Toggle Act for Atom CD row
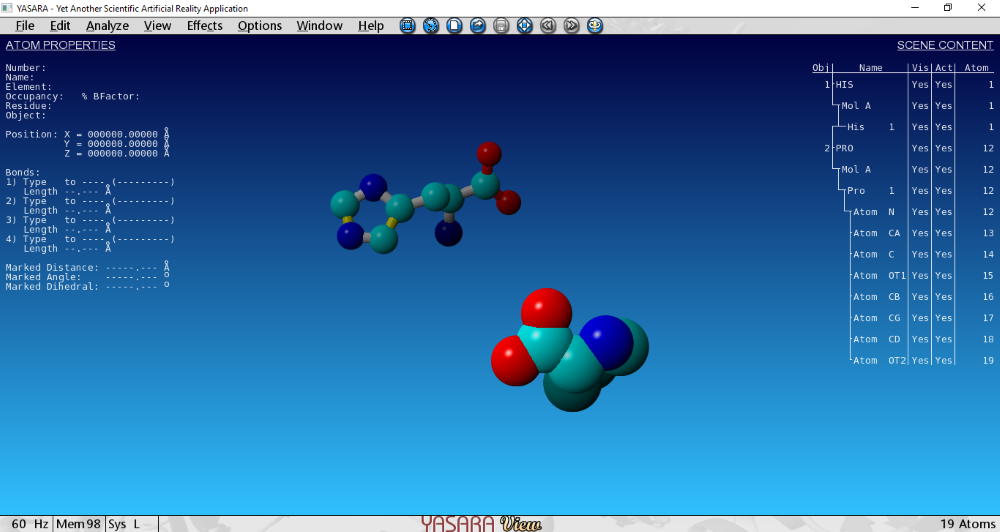The height and width of the screenshot is (532, 1000). (x=943, y=339)
